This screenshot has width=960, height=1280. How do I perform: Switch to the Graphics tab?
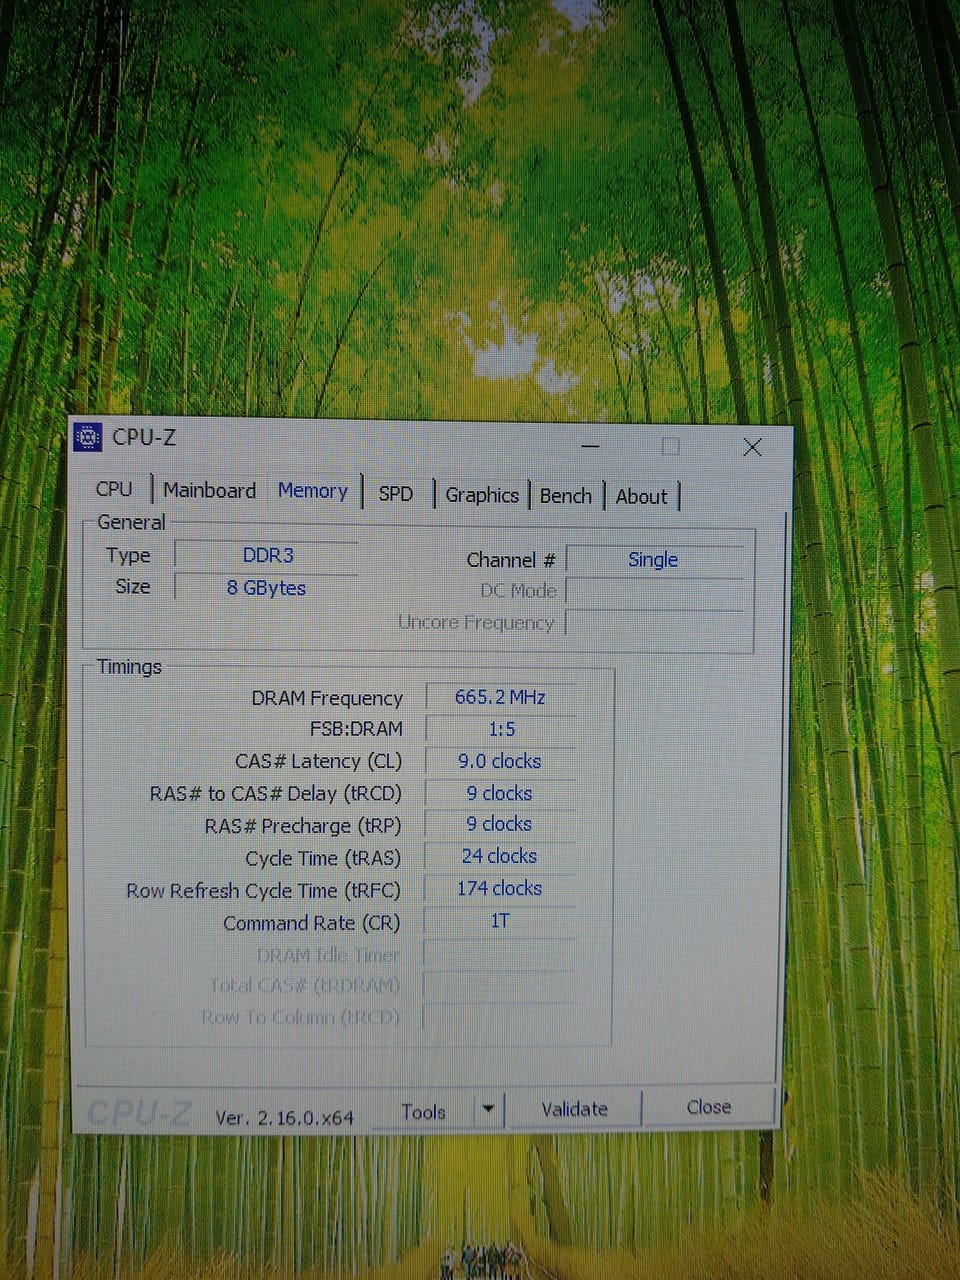click(482, 495)
